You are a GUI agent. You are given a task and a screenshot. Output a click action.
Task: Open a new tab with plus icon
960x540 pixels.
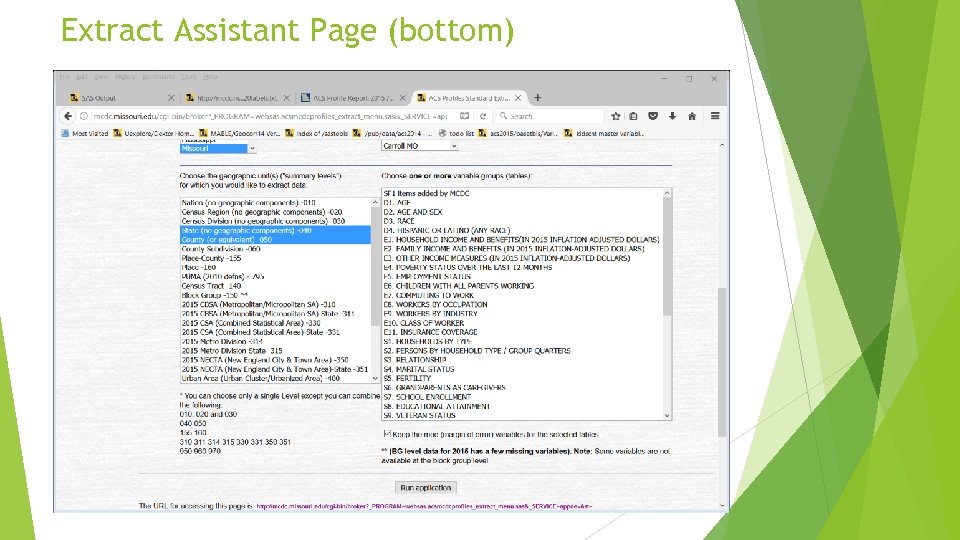(538, 97)
